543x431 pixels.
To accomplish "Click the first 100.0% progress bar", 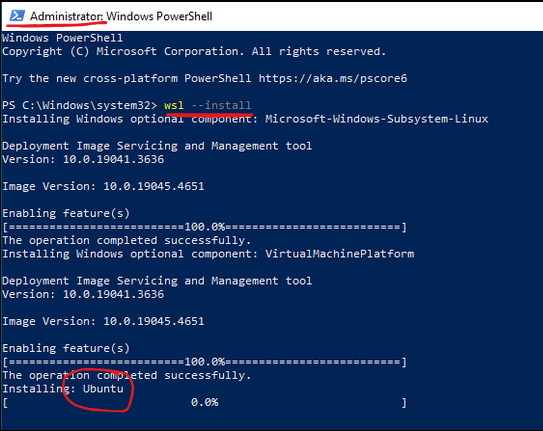I will pos(204,227).
